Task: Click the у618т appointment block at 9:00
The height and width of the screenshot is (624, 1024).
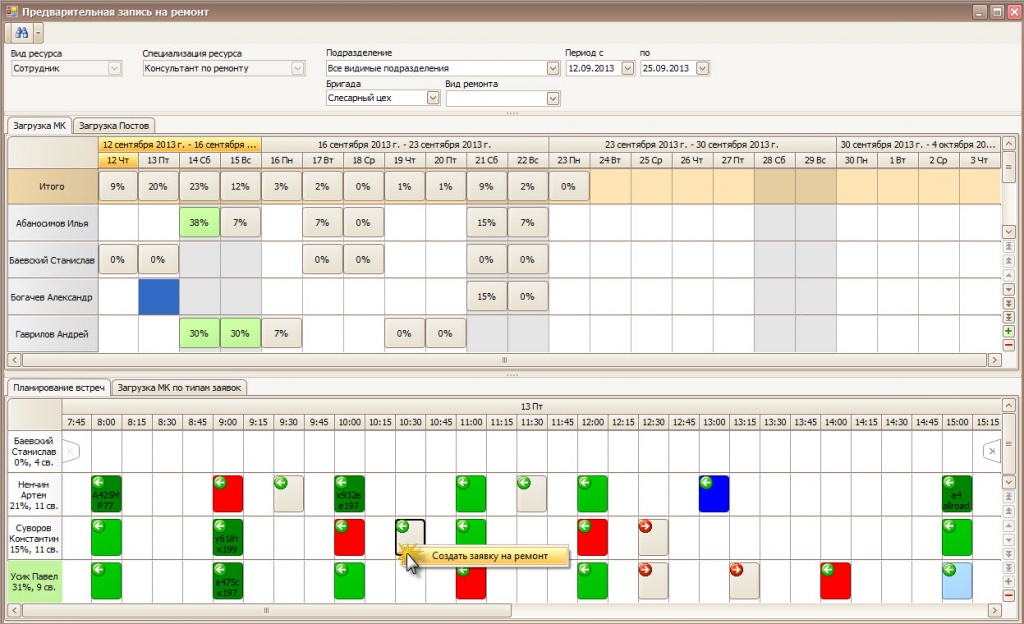Action: point(227,537)
